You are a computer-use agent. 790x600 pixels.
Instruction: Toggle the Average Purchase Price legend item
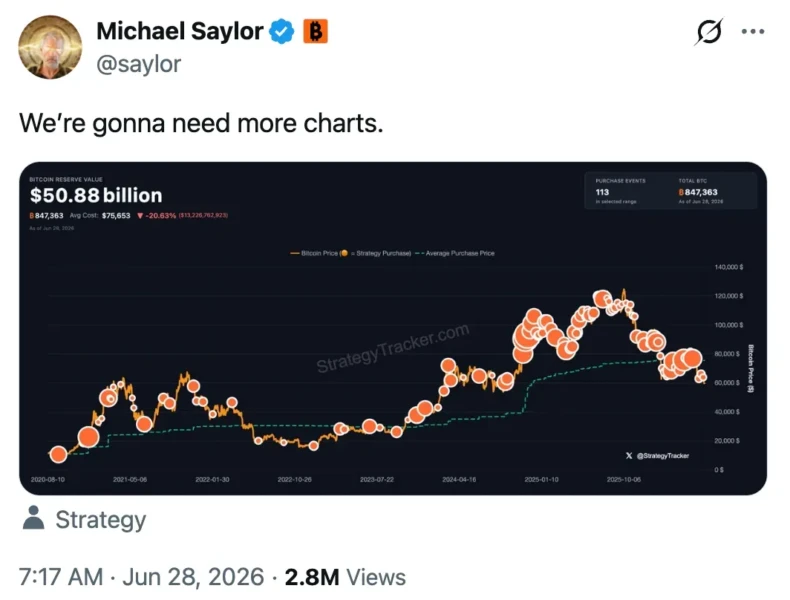[454, 253]
